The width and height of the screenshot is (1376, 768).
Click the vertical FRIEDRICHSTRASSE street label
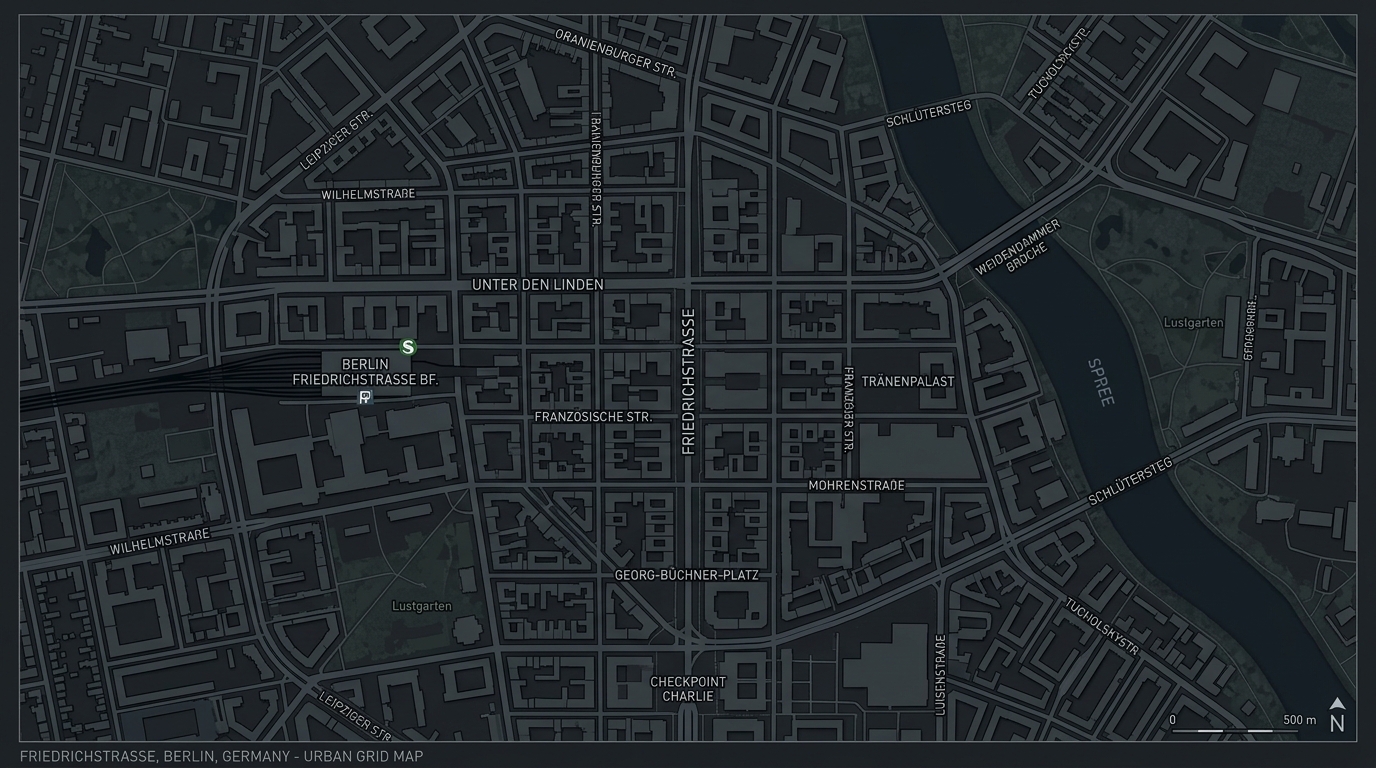[x=688, y=382]
